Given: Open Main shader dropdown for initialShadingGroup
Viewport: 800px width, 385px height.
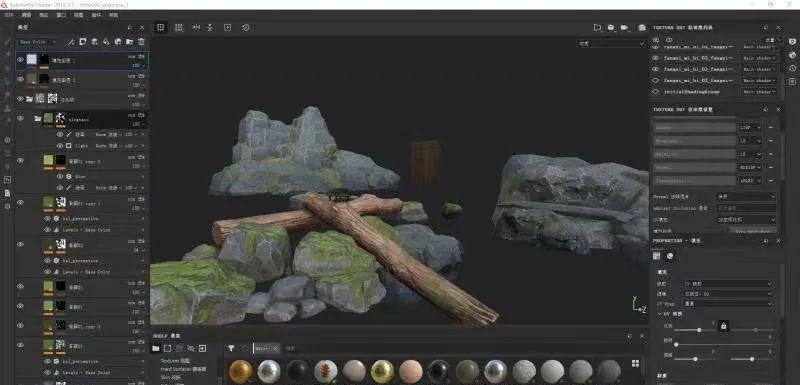Looking at the screenshot, I should (x=759, y=92).
